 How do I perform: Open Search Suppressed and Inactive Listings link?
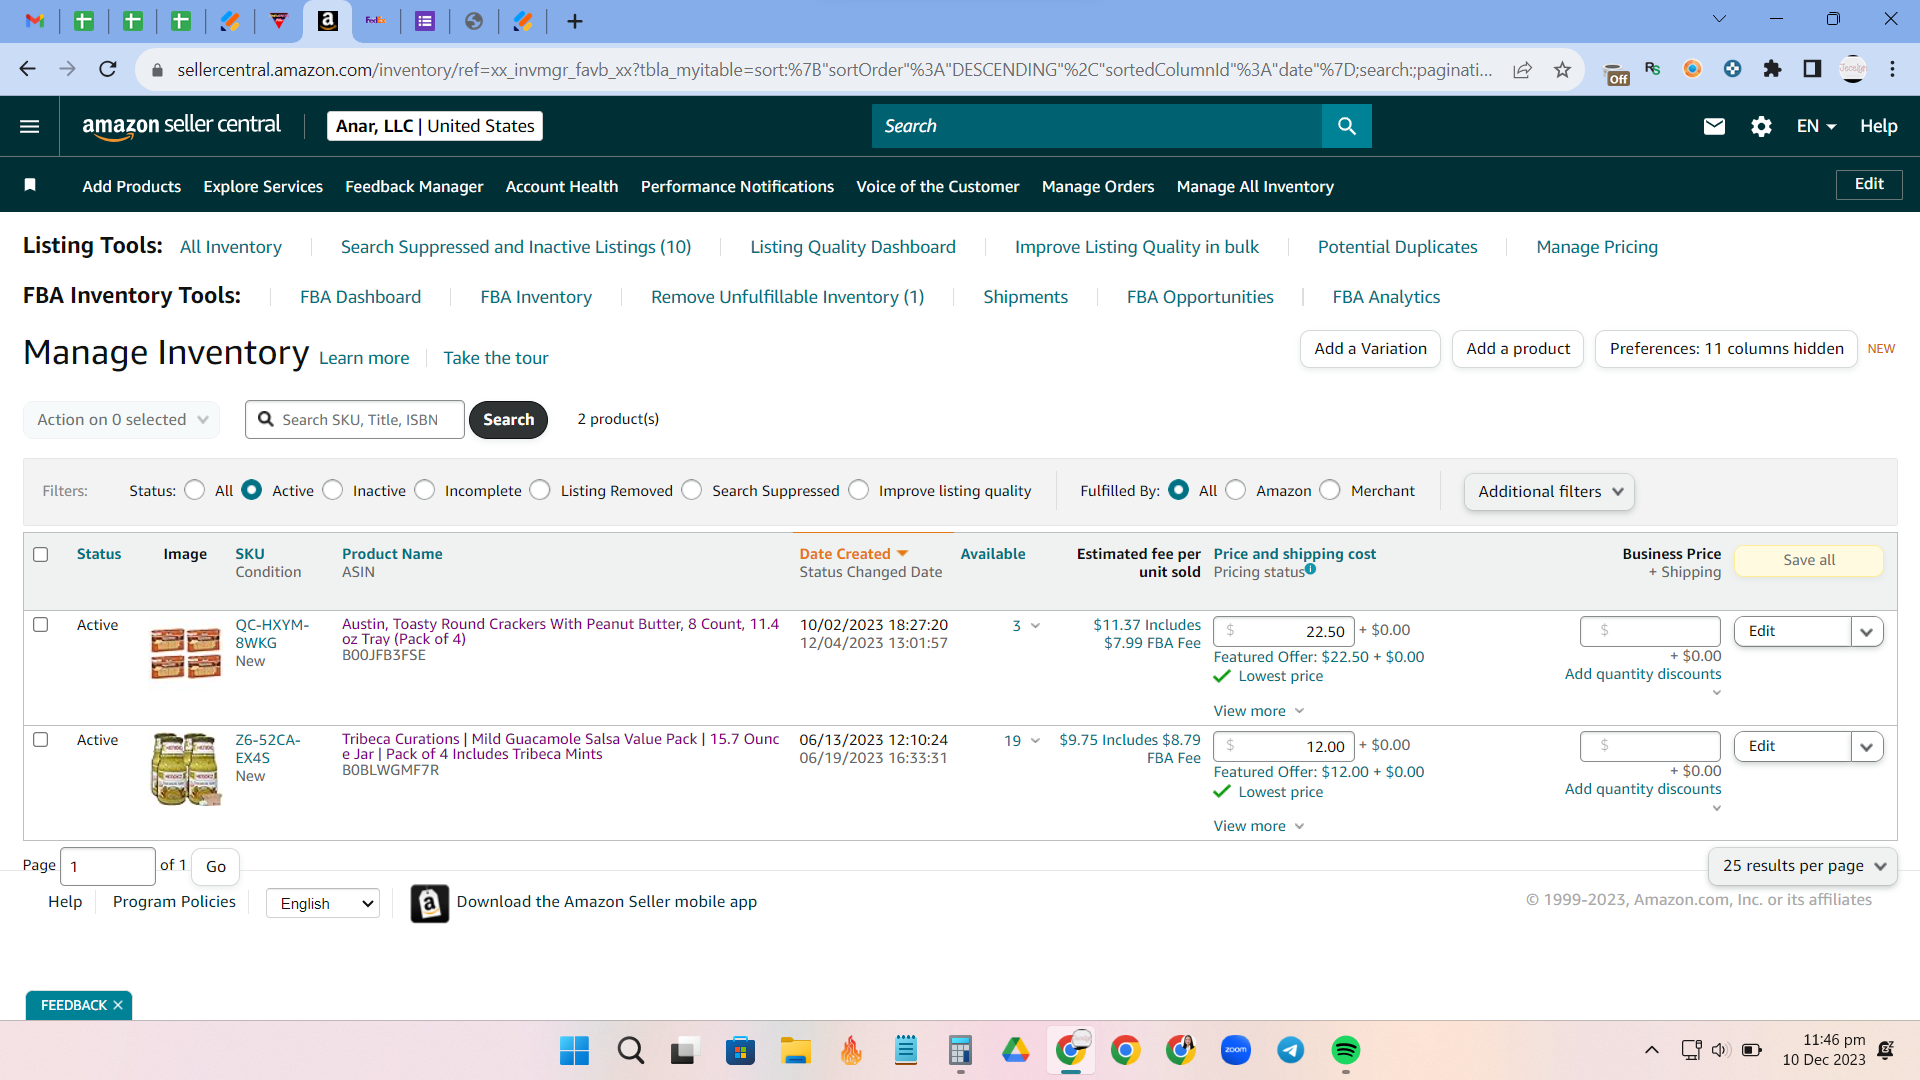tap(516, 247)
